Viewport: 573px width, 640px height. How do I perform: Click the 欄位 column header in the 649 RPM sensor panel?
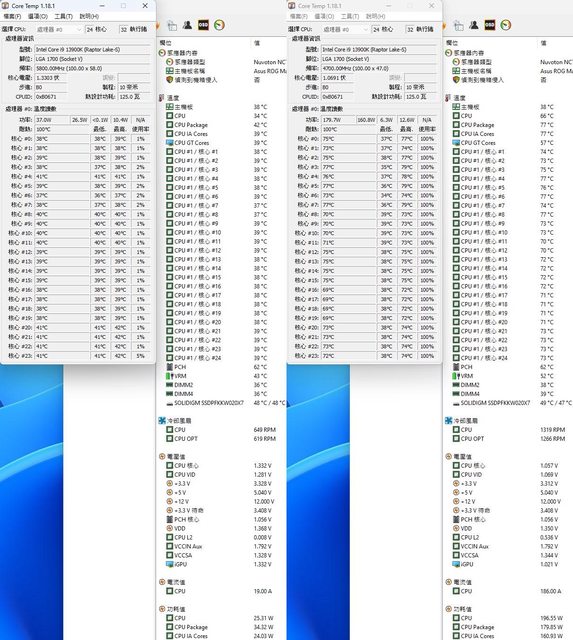pos(166,43)
